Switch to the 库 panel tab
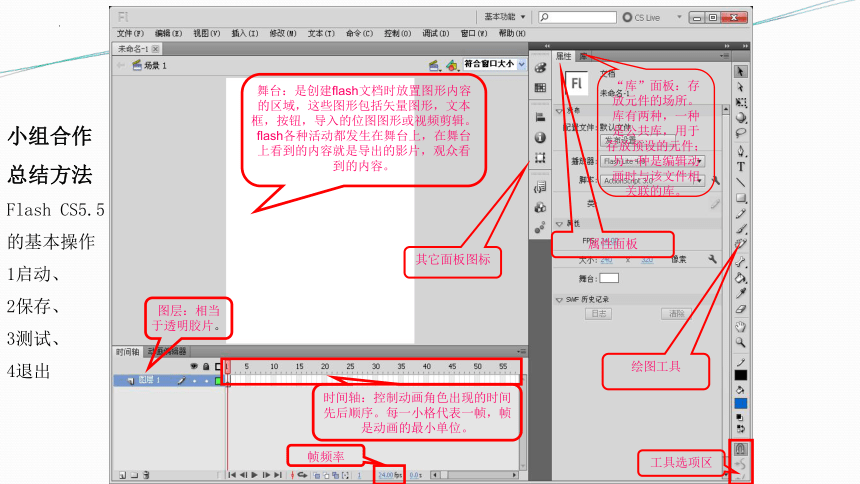Viewport: 860px width, 484px height. [x=584, y=56]
